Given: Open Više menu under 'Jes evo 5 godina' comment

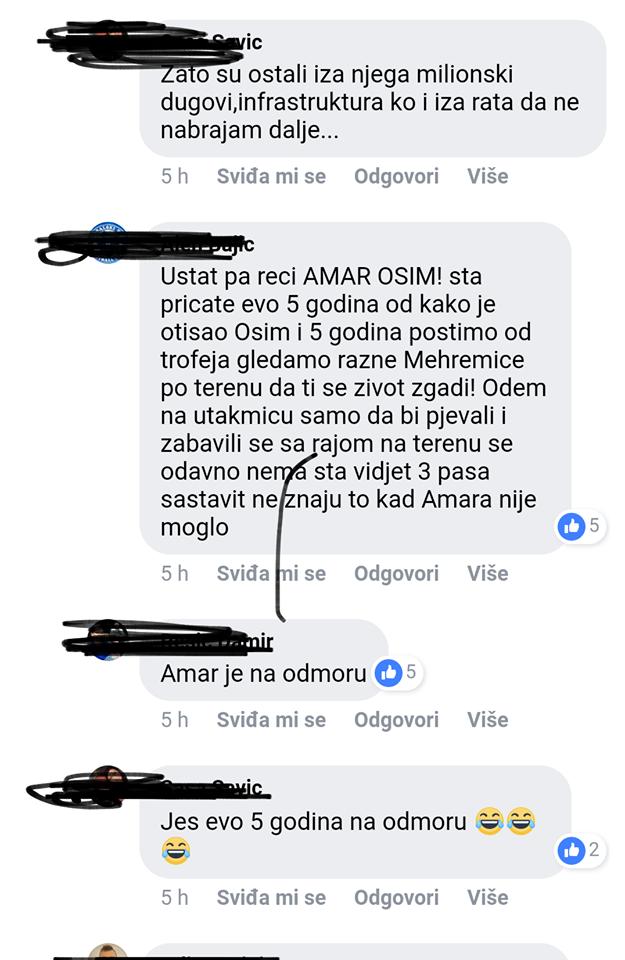Looking at the screenshot, I should [x=488, y=898].
